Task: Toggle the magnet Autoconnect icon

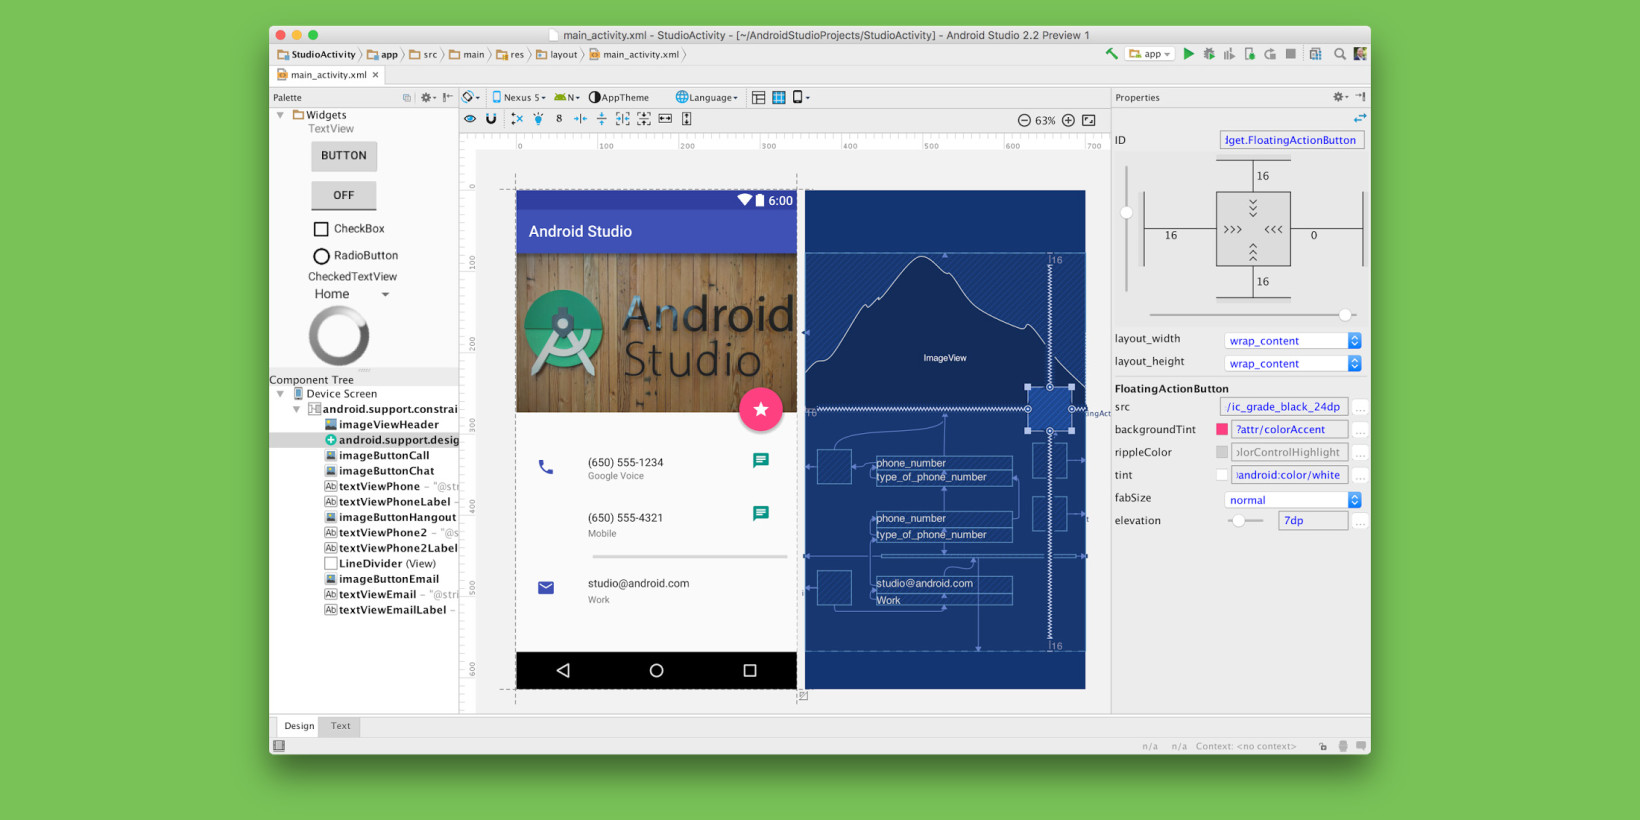Action: [x=491, y=119]
